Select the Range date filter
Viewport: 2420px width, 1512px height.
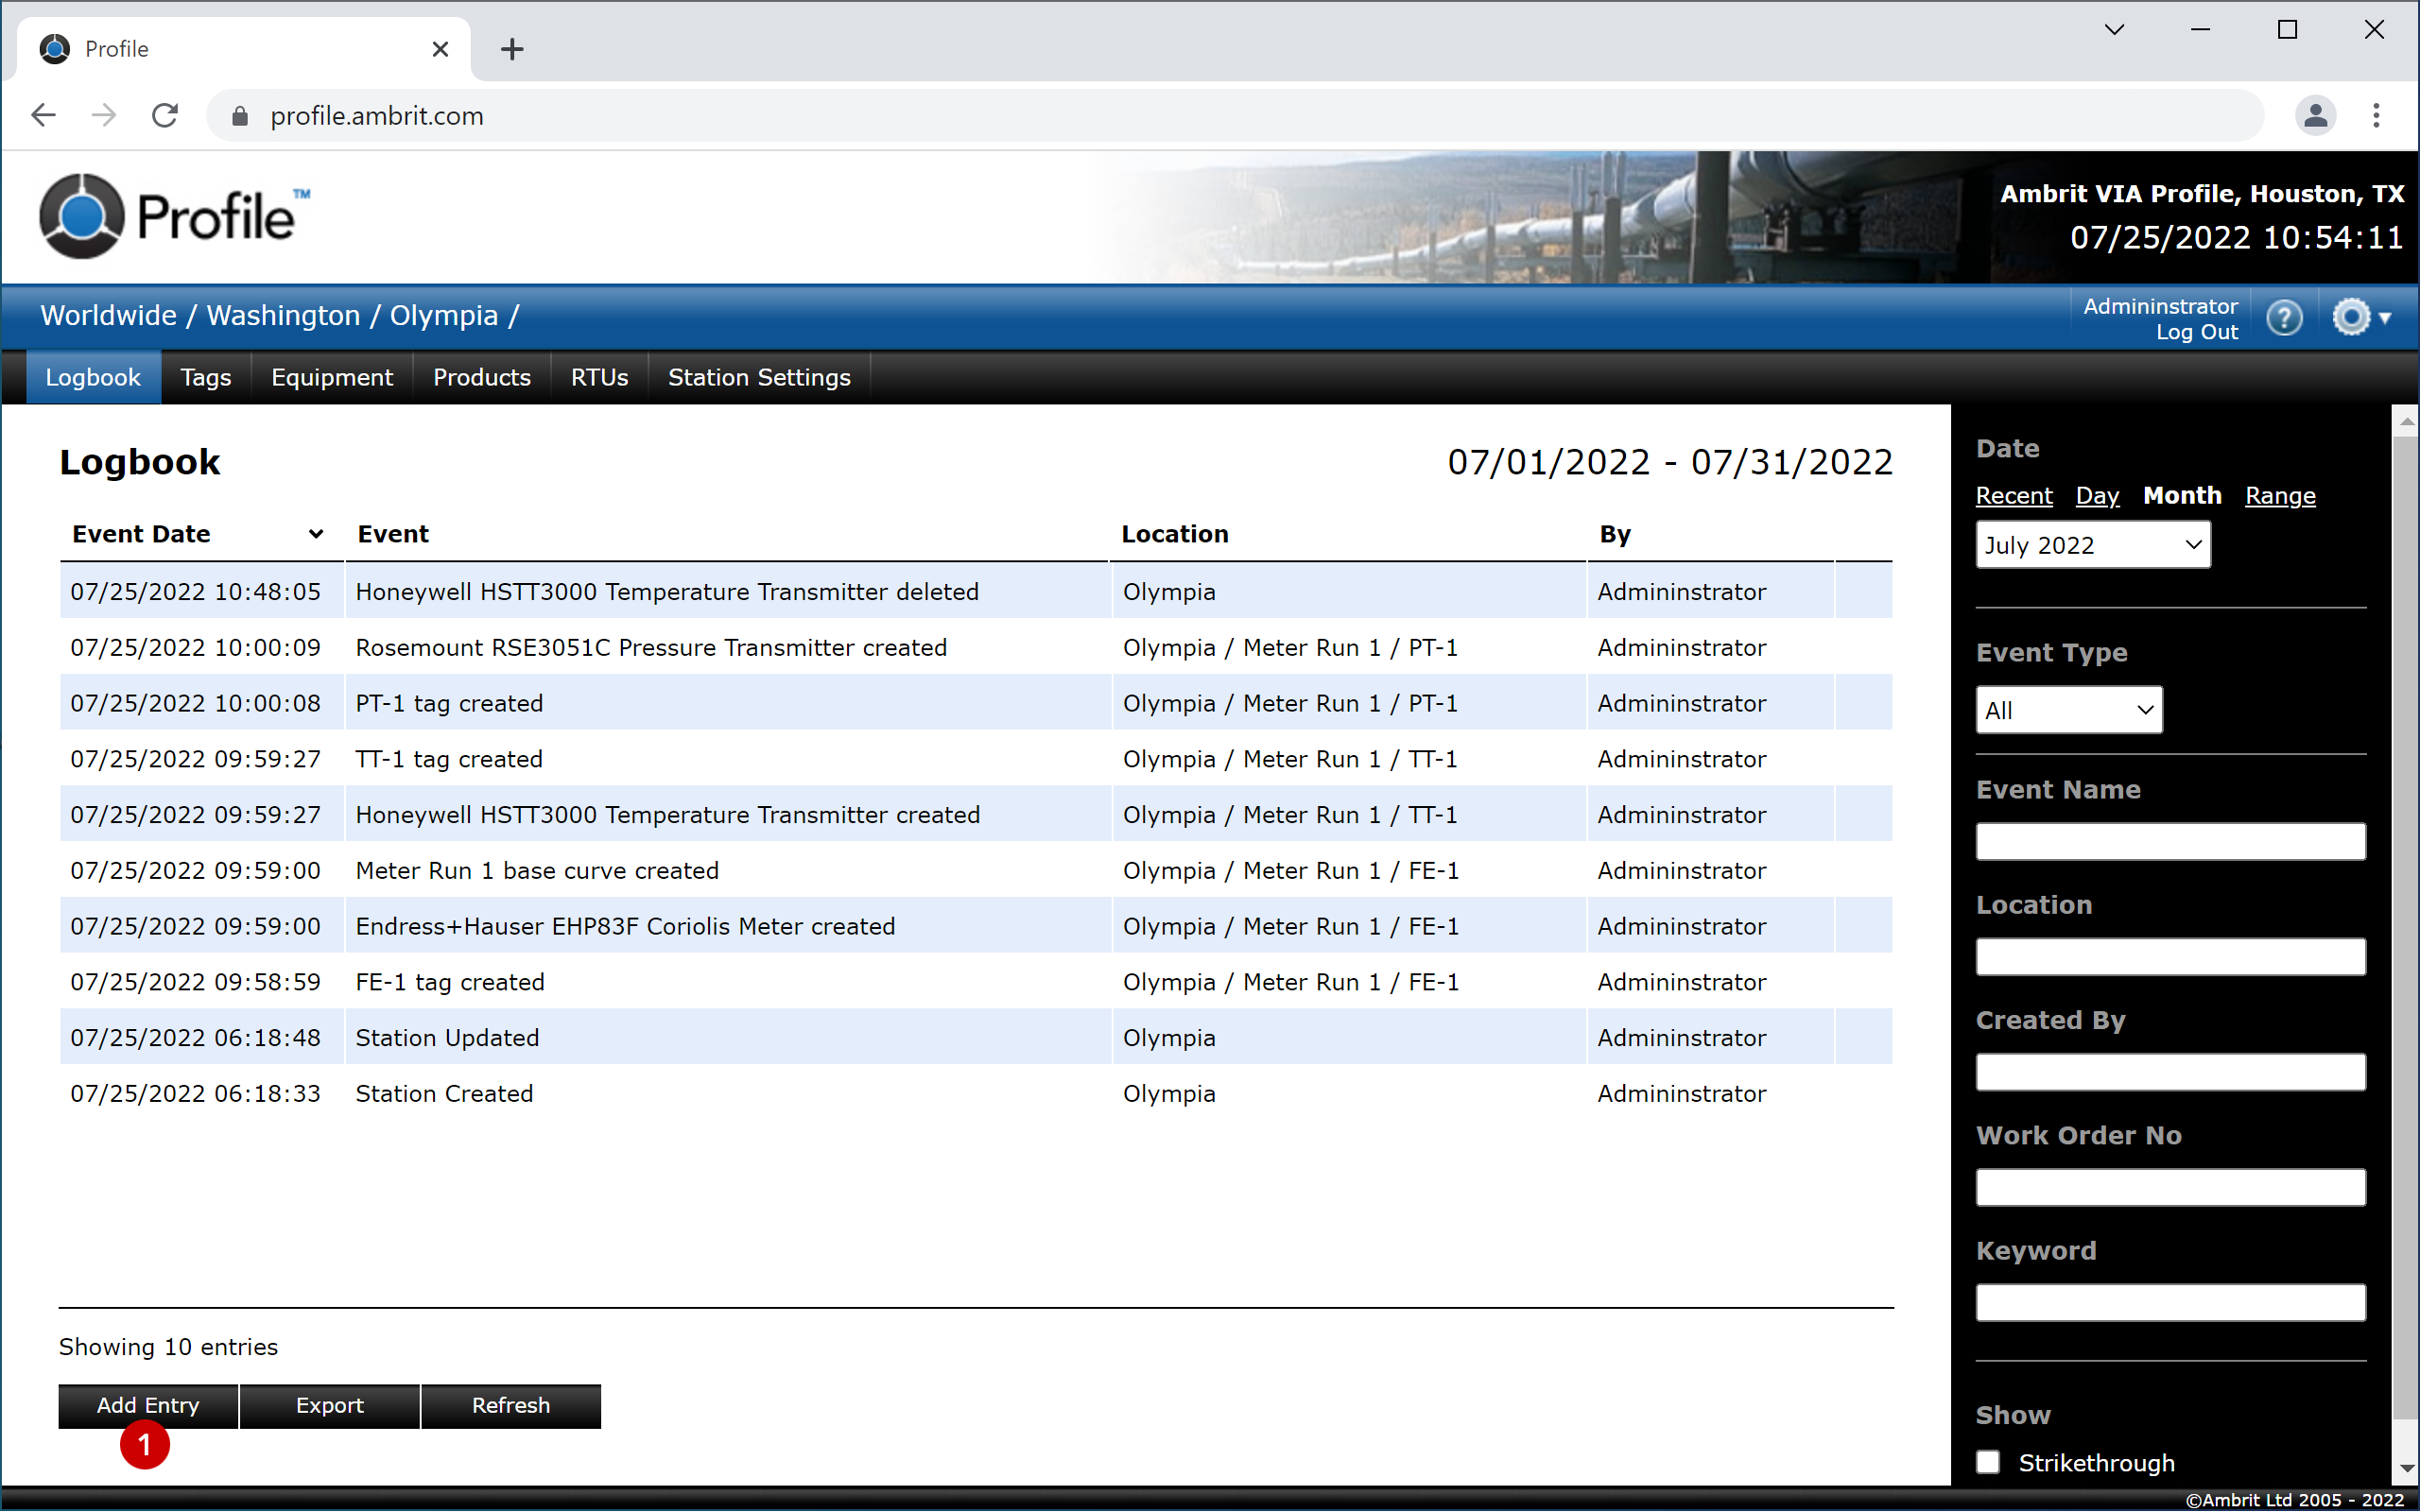click(x=2280, y=495)
